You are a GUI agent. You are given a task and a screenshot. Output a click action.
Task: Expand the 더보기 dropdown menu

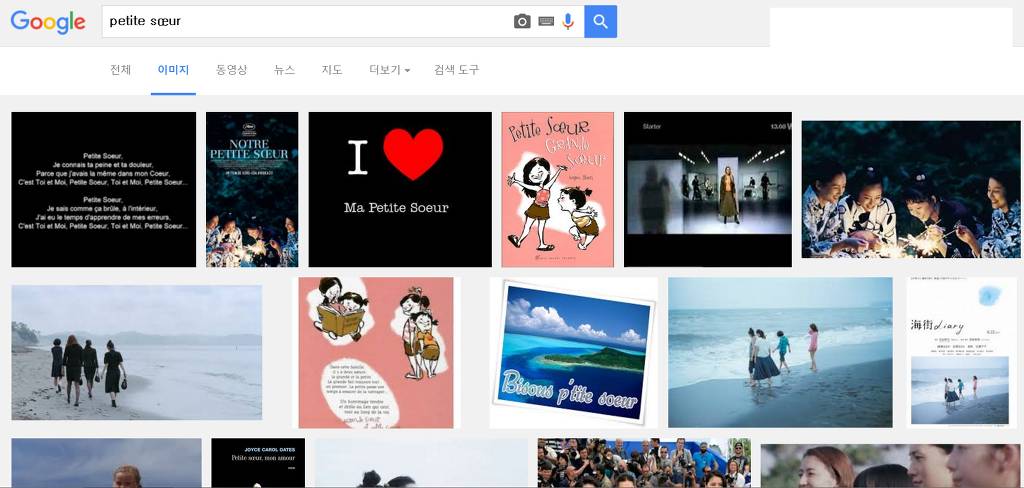click(389, 70)
